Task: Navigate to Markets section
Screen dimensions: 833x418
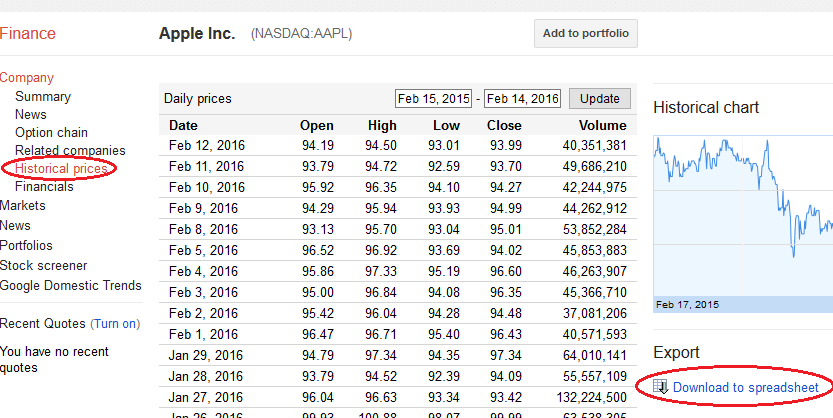Action: pos(22,205)
